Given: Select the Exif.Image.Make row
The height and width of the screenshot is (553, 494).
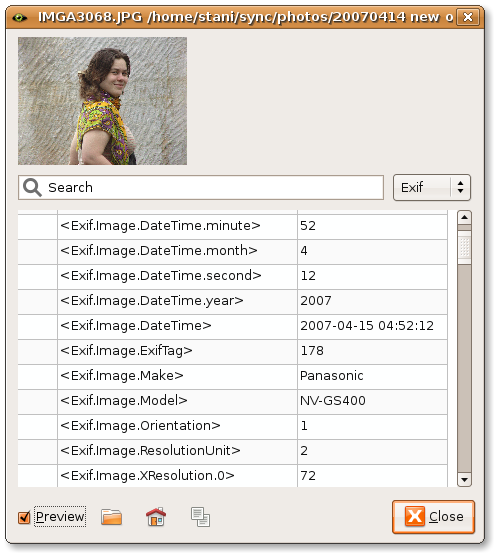Looking at the screenshot, I should tap(233, 376).
